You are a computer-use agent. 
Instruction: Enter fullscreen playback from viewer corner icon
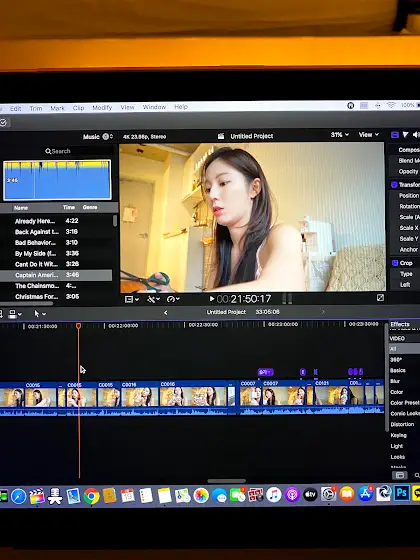(380, 298)
